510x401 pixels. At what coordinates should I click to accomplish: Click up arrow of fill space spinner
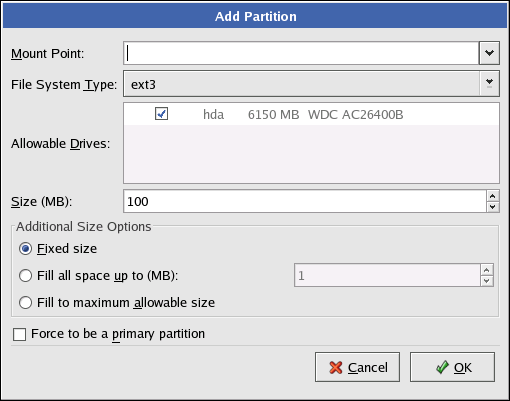pyautogui.click(x=487, y=270)
